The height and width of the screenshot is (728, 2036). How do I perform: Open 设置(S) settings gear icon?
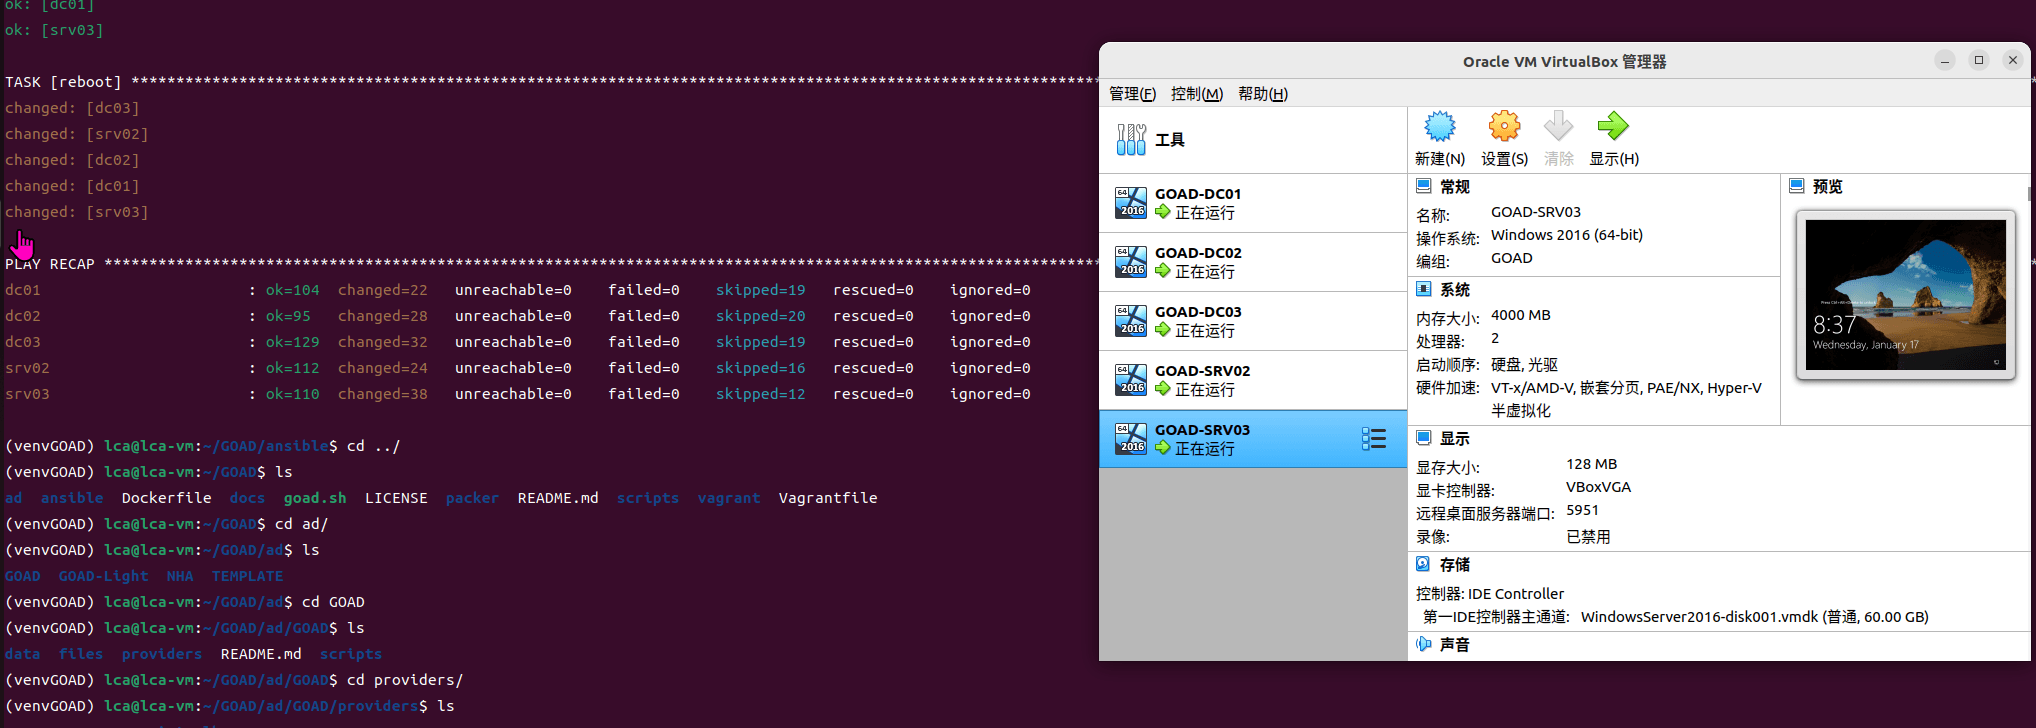click(1504, 127)
